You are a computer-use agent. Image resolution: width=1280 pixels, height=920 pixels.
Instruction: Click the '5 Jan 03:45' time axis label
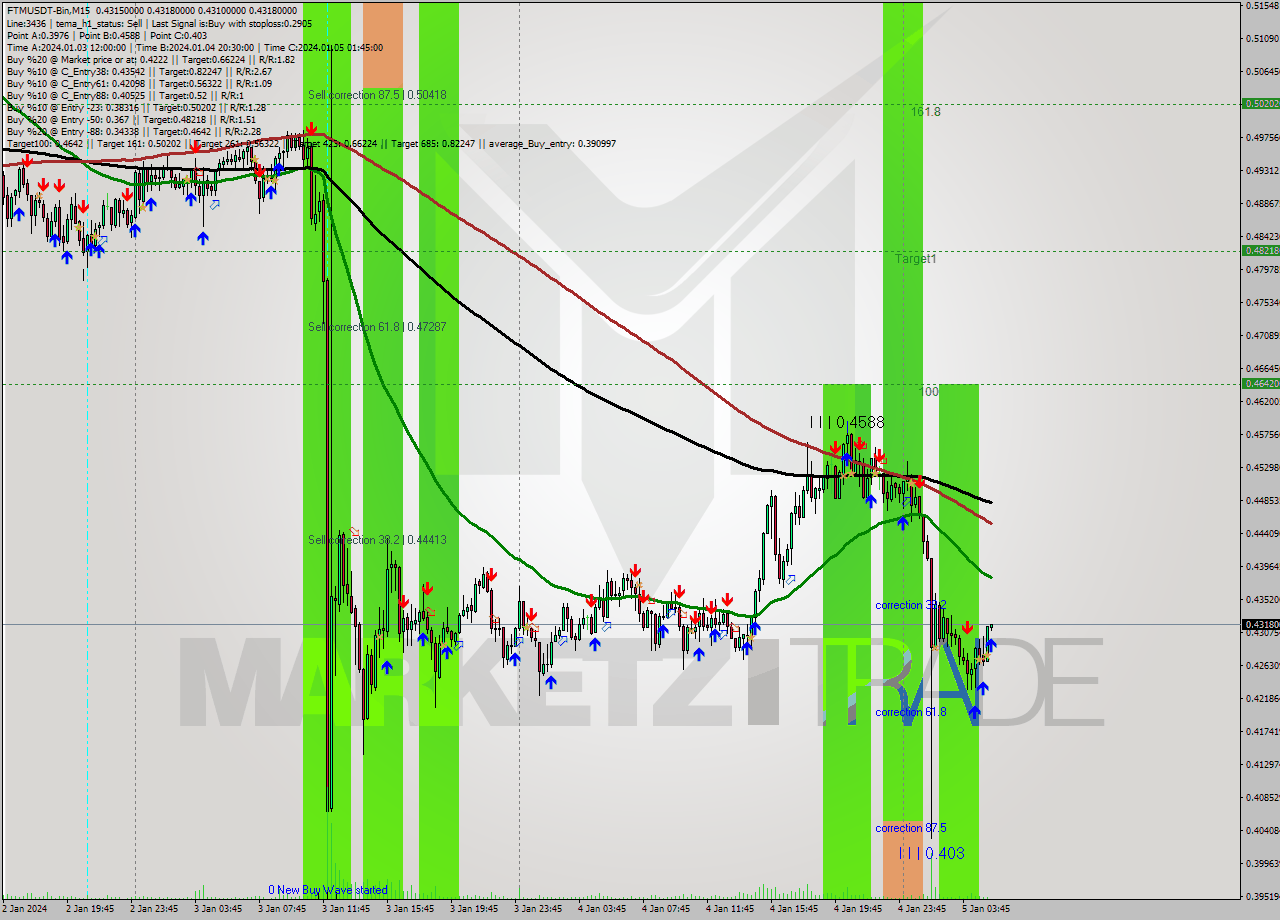[986, 909]
